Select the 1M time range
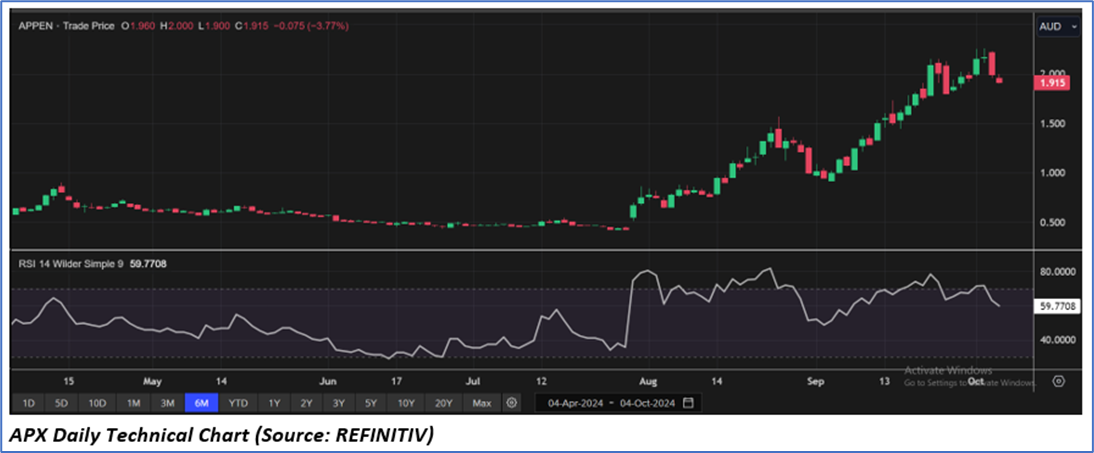This screenshot has width=1094, height=453. click(x=133, y=403)
